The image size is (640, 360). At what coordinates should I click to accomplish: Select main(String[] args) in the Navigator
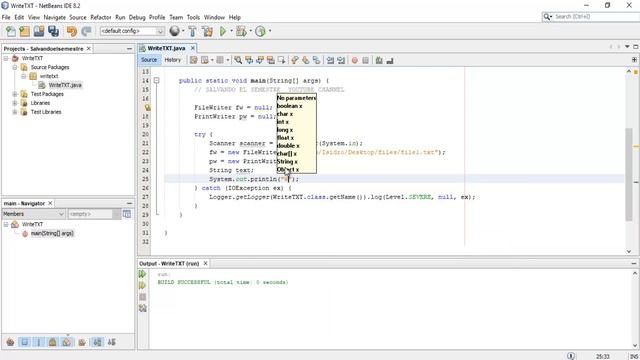(52, 233)
